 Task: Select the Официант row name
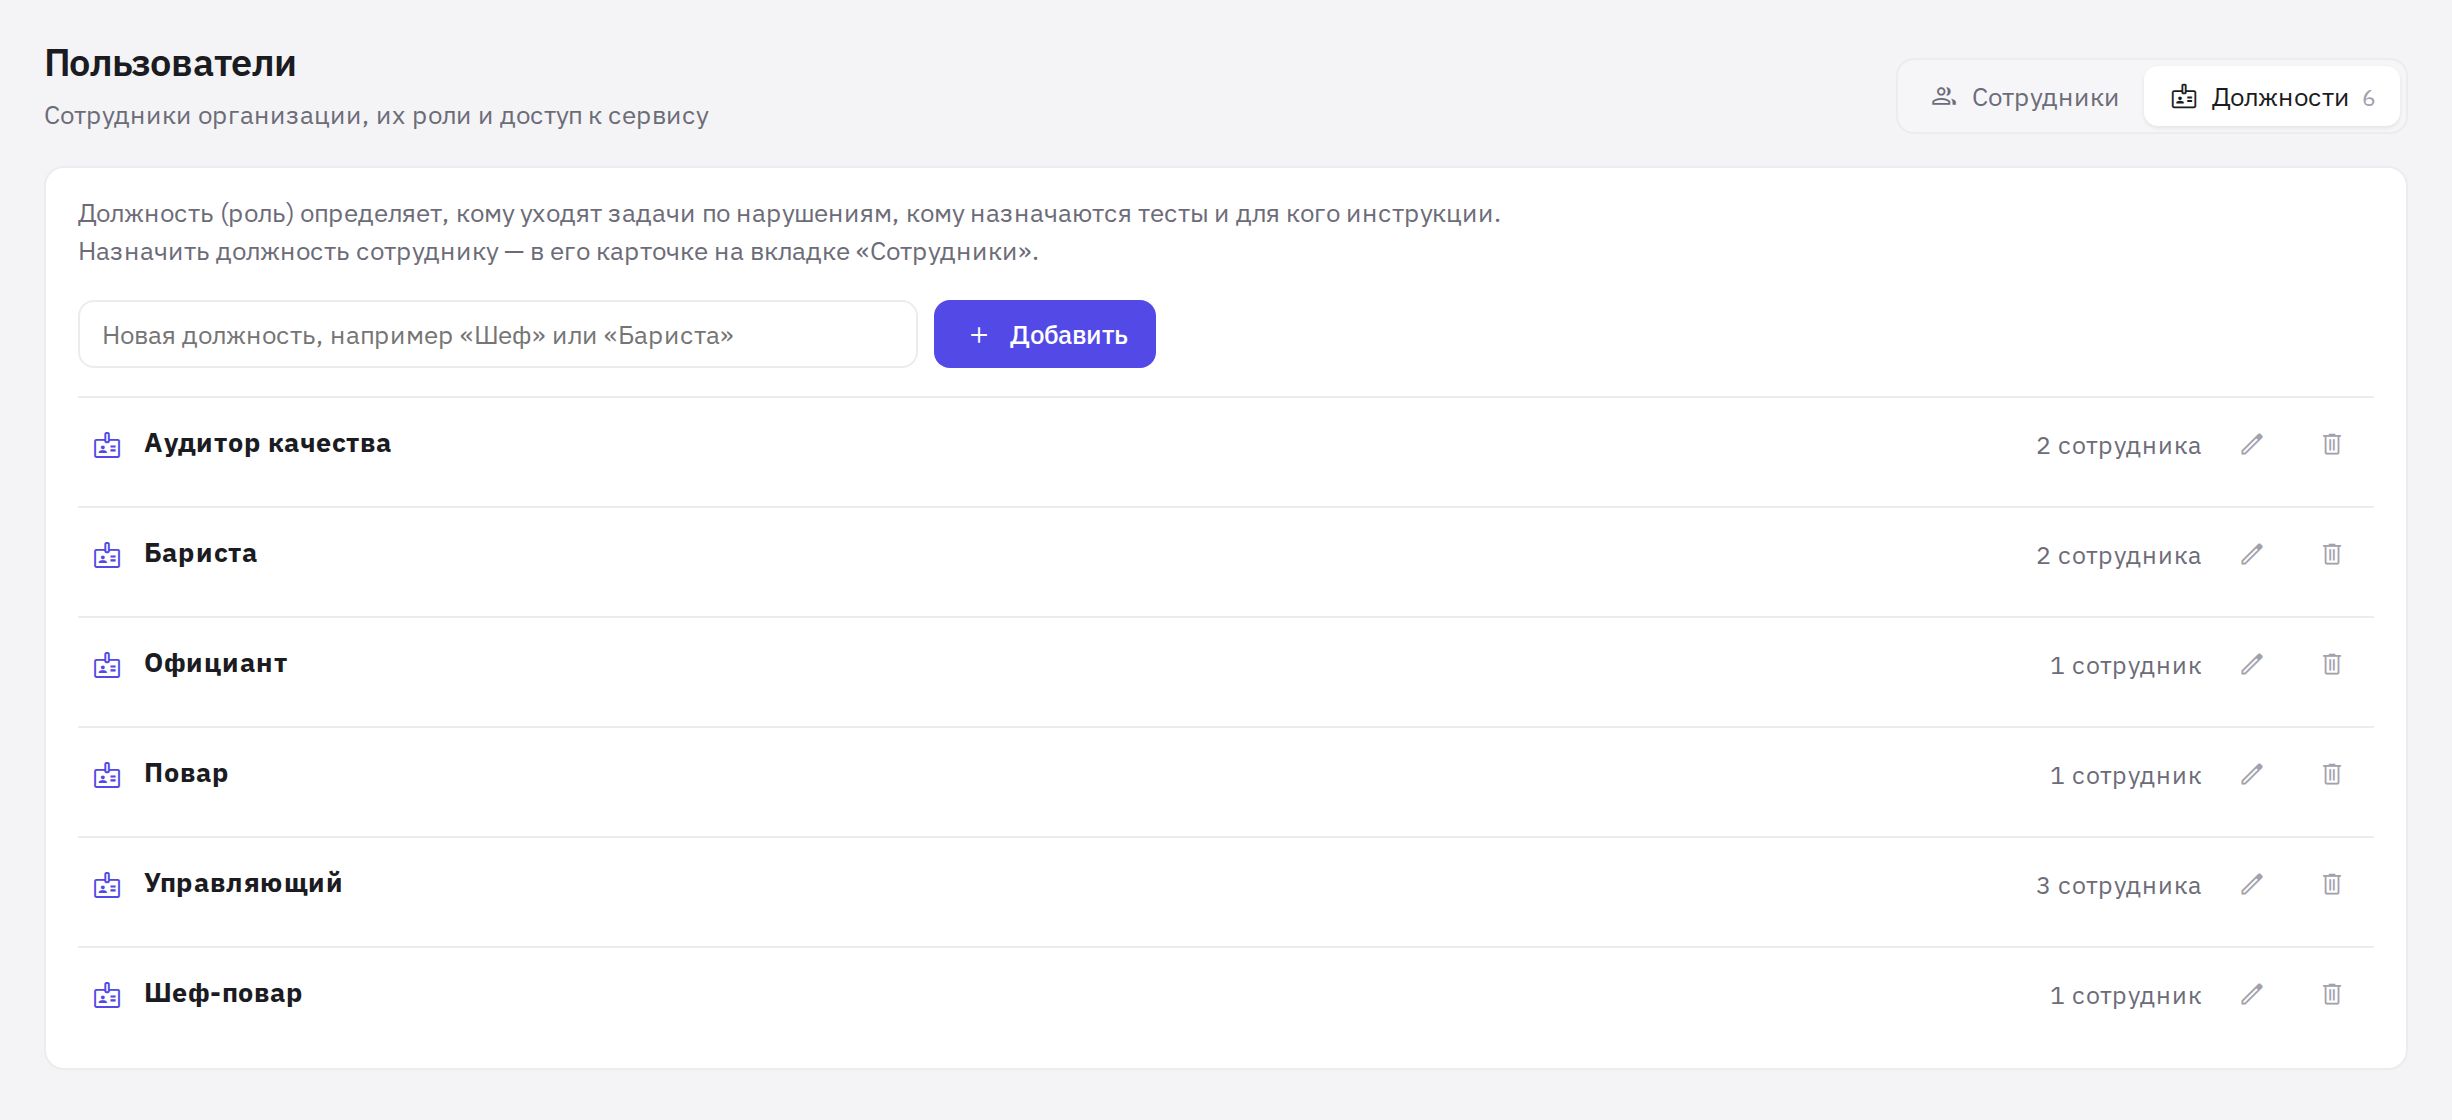[215, 663]
